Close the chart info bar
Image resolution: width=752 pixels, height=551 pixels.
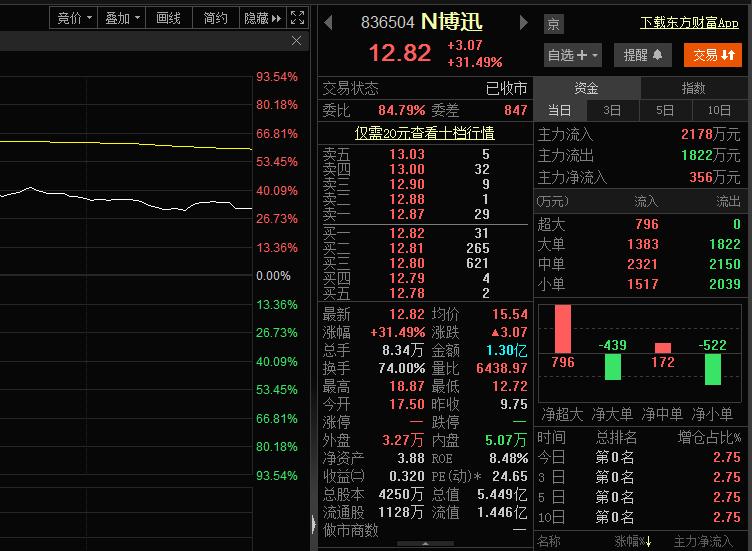[296, 41]
